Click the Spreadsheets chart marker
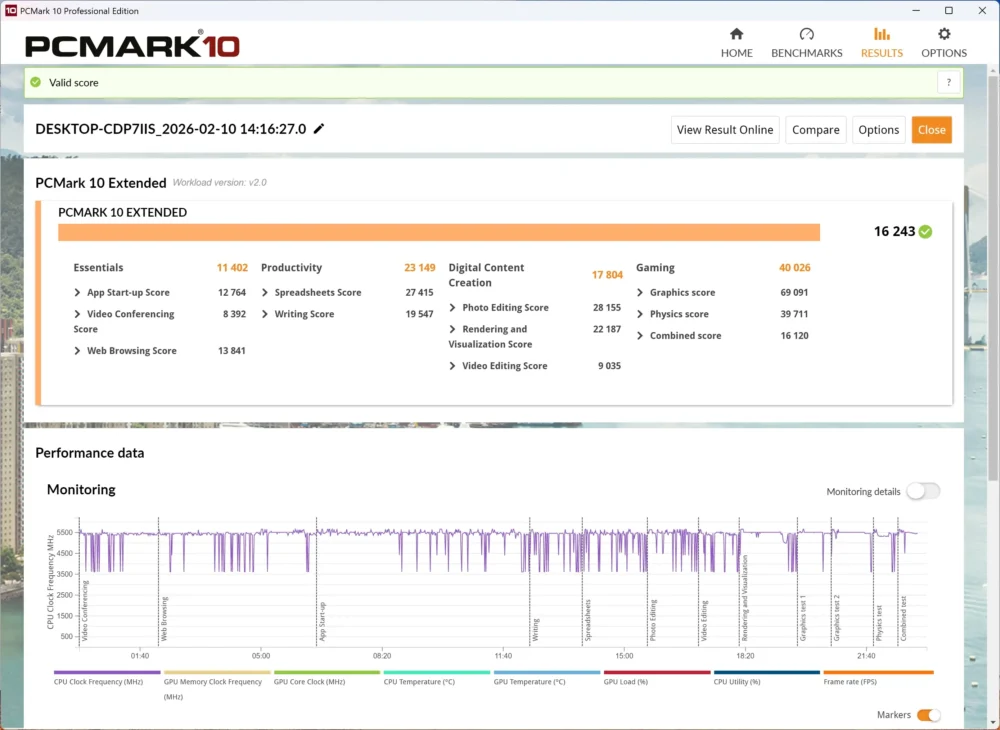This screenshot has height=730, width=1000. [x=587, y=620]
